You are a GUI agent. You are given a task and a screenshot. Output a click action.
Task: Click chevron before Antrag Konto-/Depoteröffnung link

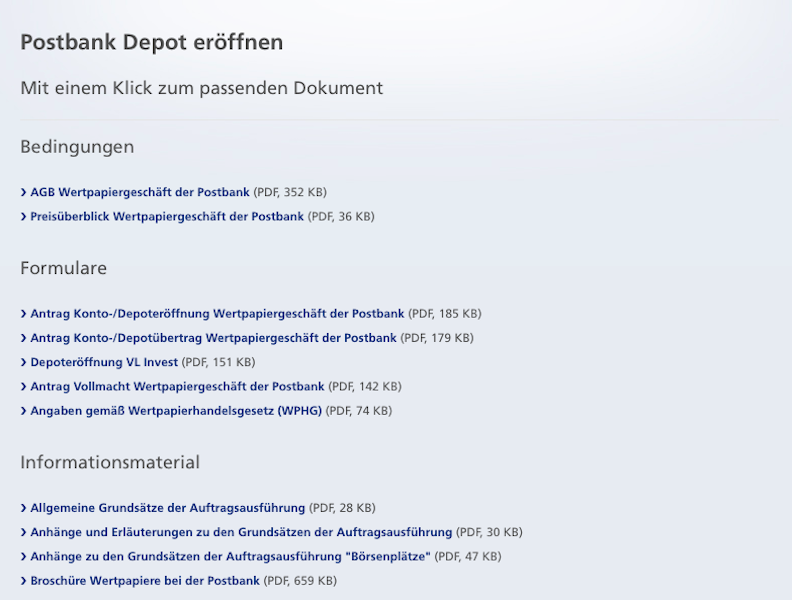click(23, 314)
